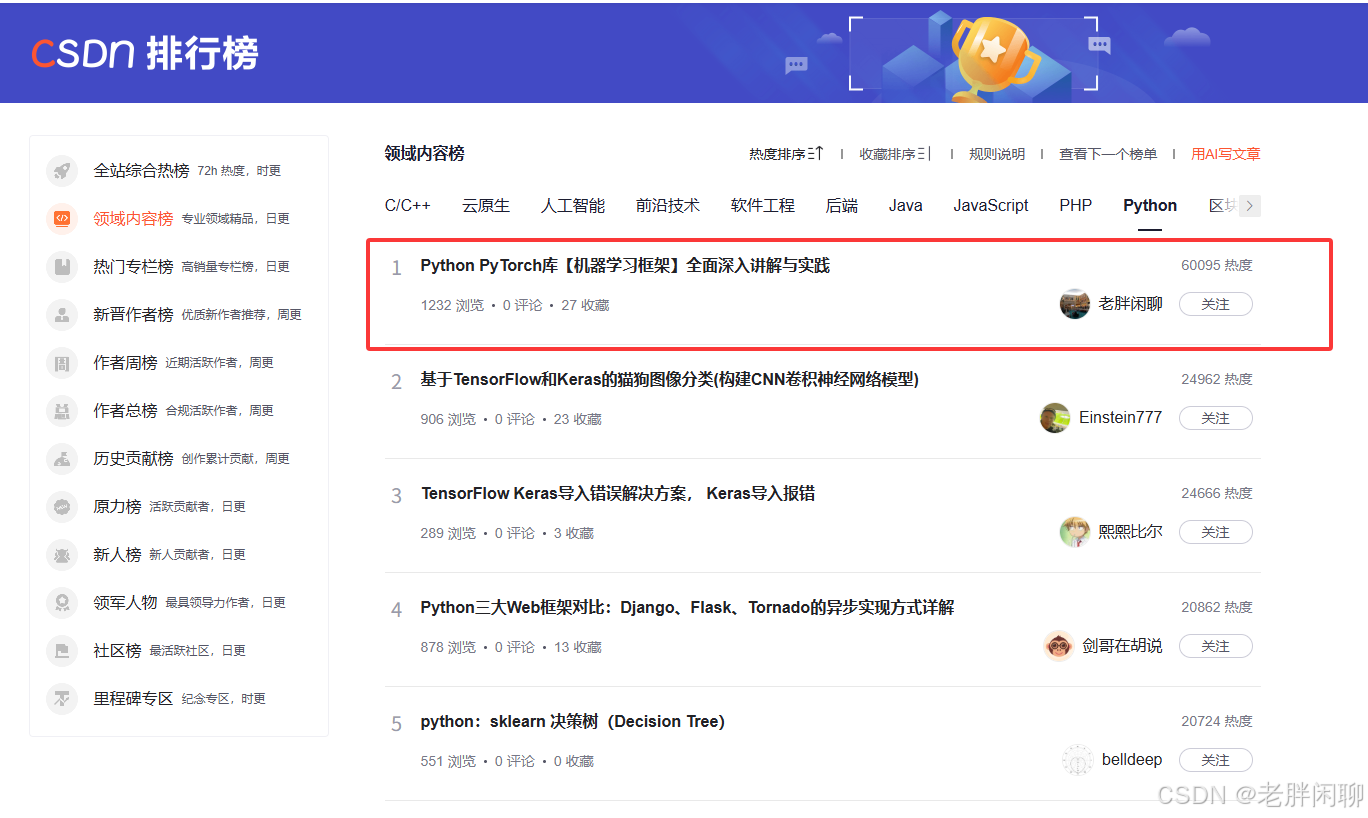Switch to the 软件工程 tab
The width and height of the screenshot is (1368, 818).
tap(763, 205)
